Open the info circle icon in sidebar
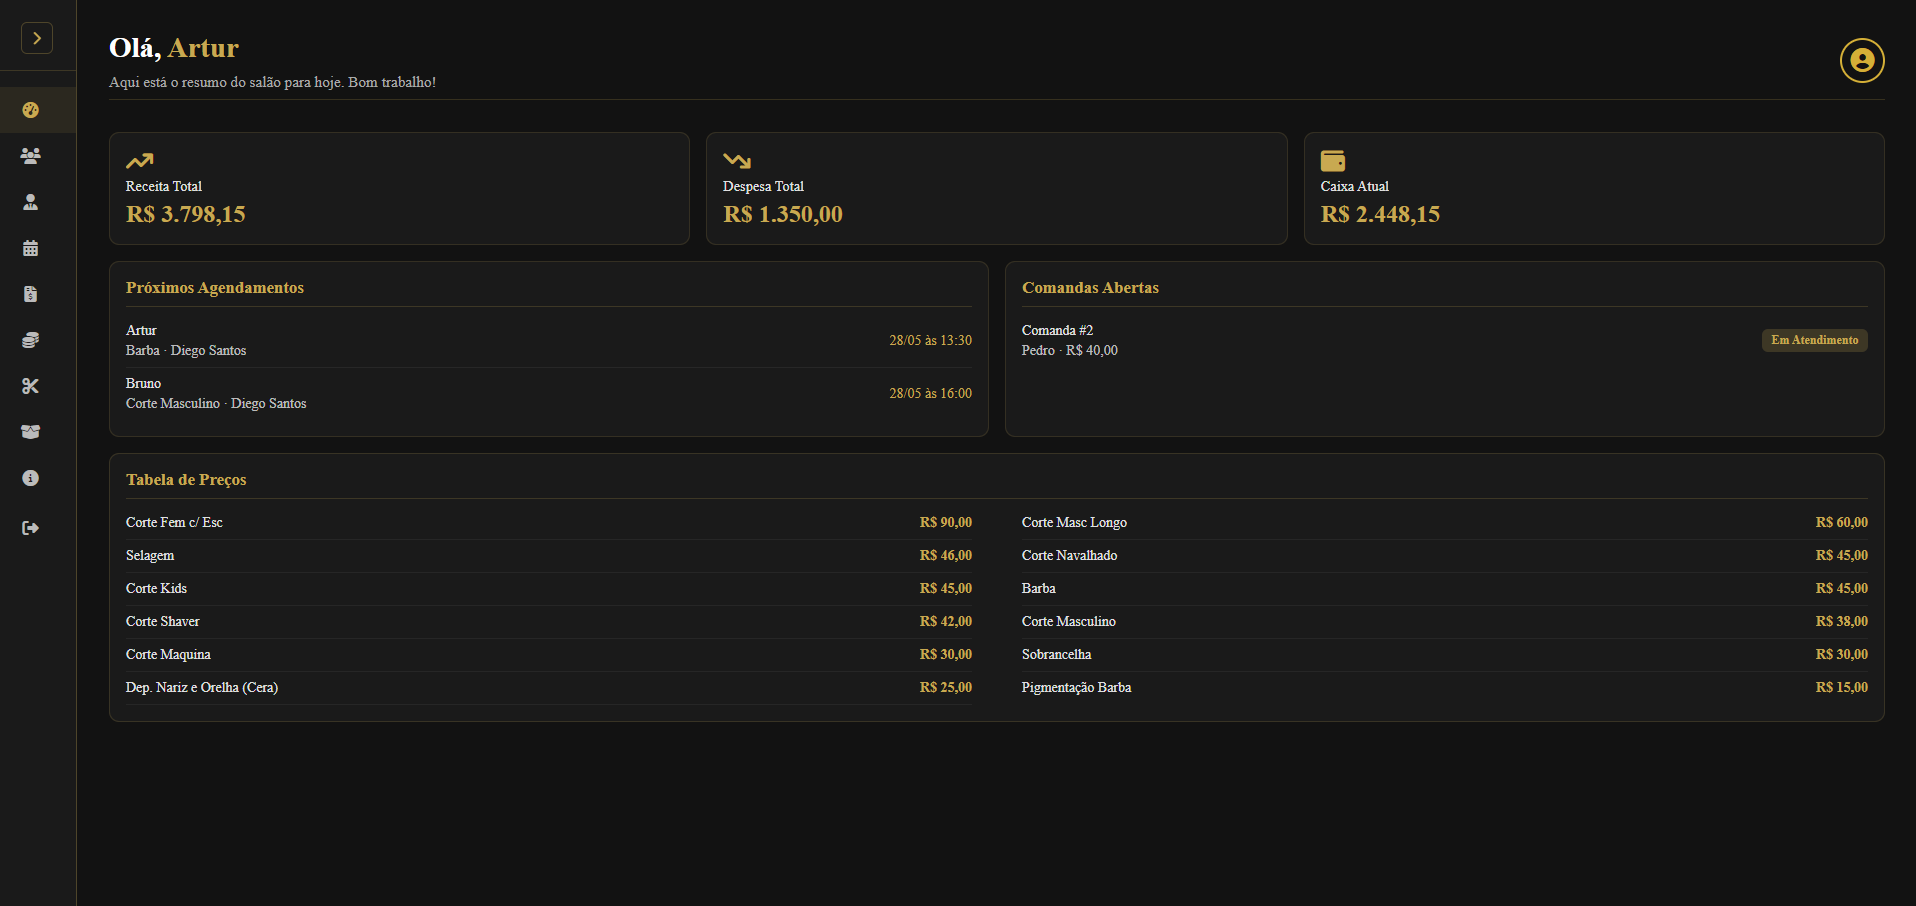The width and height of the screenshot is (1916, 906). (x=31, y=478)
